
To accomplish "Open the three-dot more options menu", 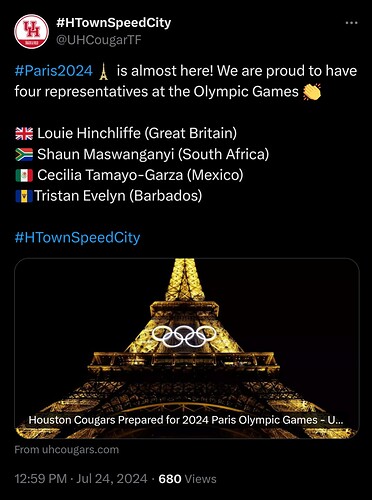I will coord(351,23).
